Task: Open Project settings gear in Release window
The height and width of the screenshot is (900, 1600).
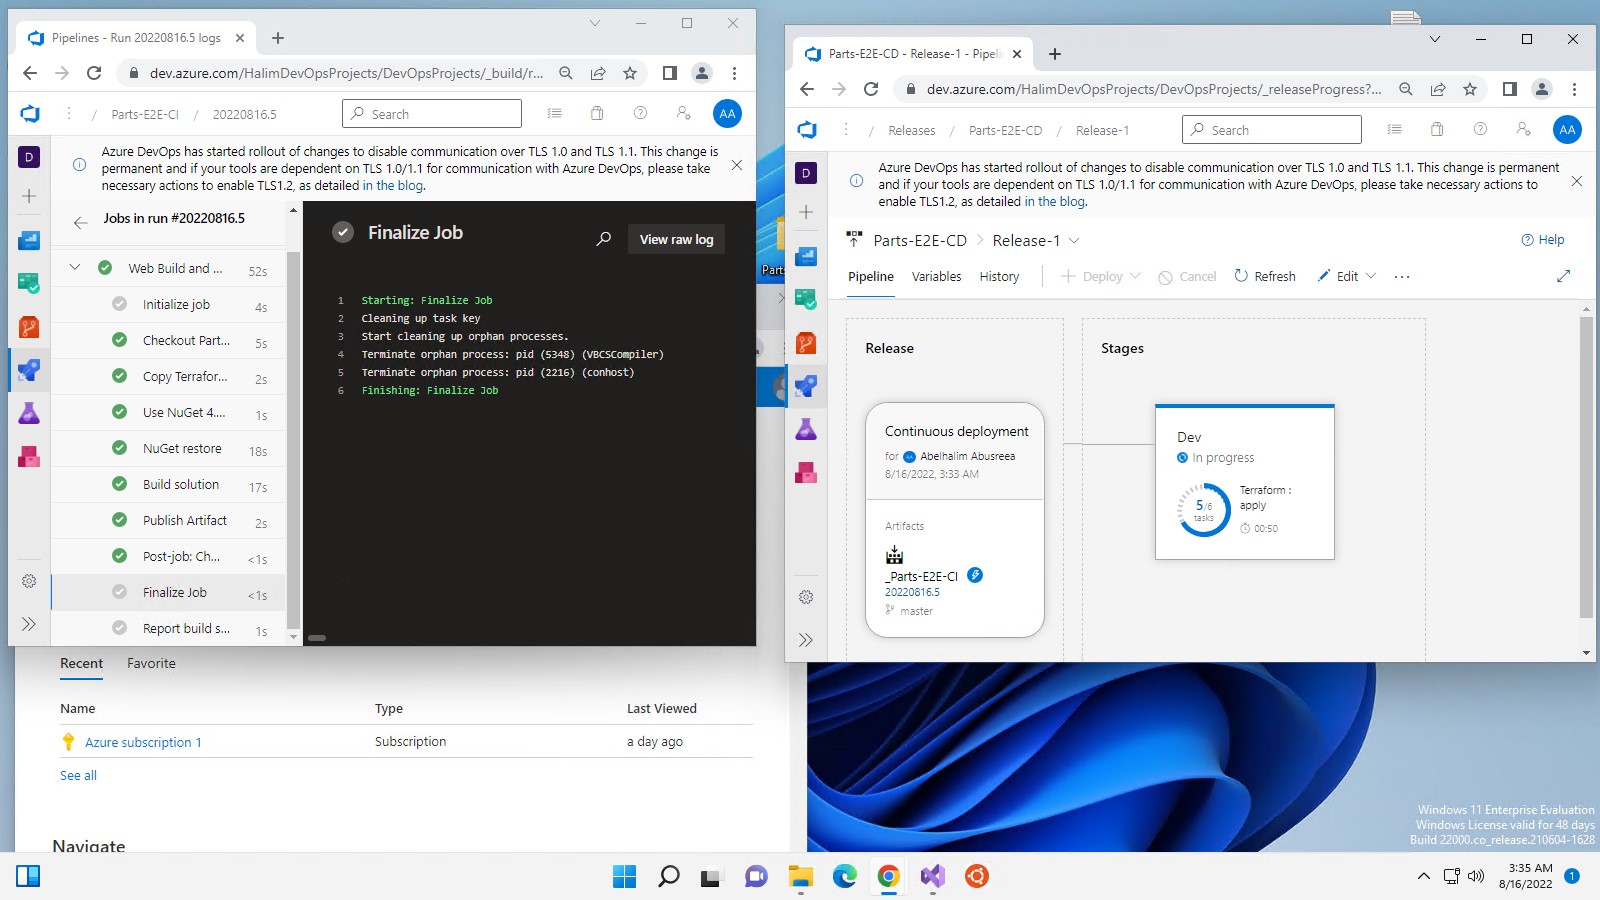Action: 806,597
